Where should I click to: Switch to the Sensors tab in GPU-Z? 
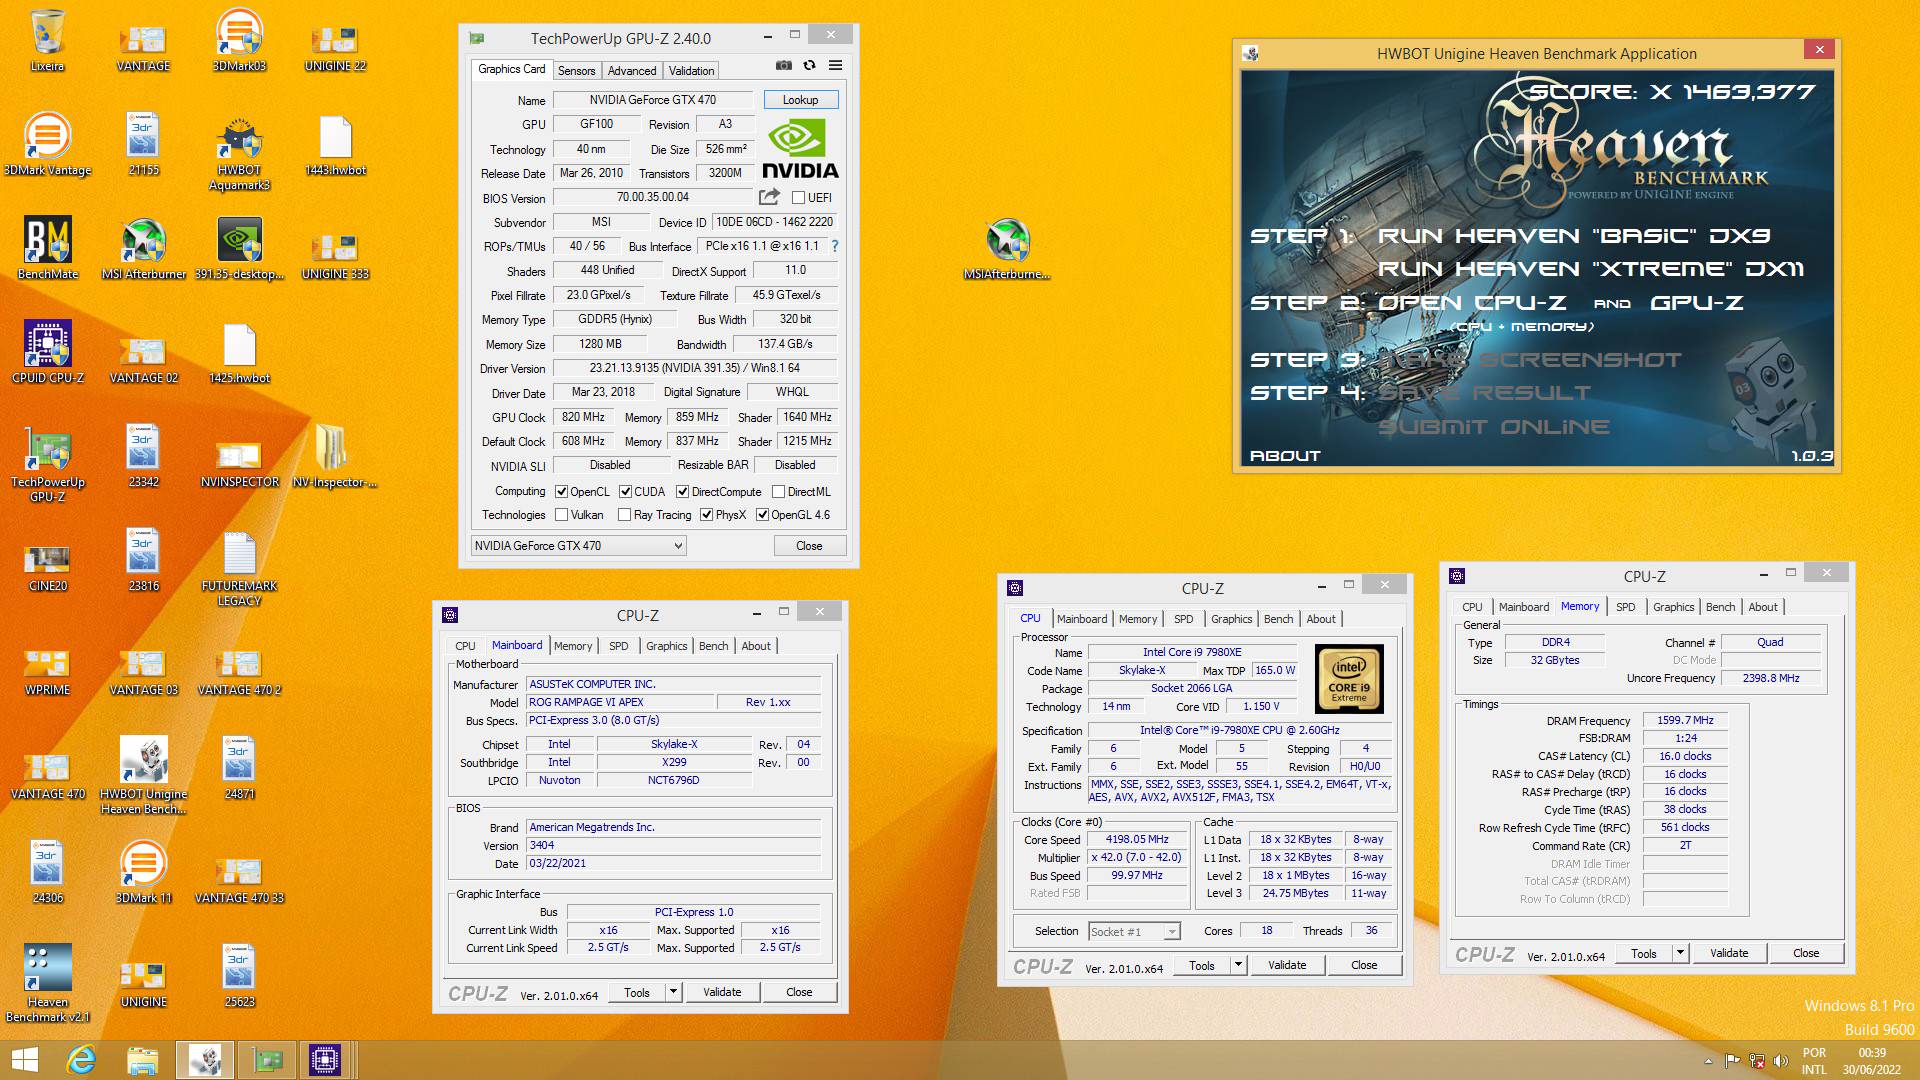(576, 70)
